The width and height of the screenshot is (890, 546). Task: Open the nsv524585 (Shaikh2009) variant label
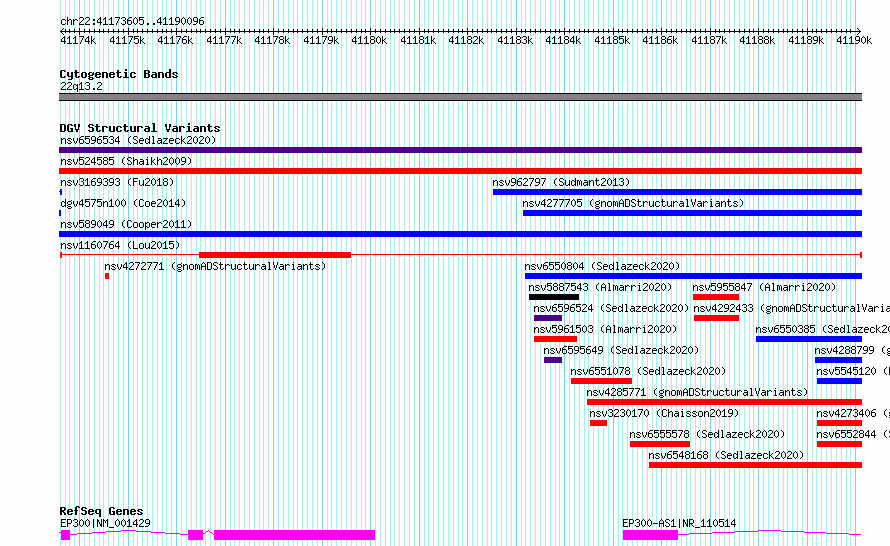tap(126, 161)
